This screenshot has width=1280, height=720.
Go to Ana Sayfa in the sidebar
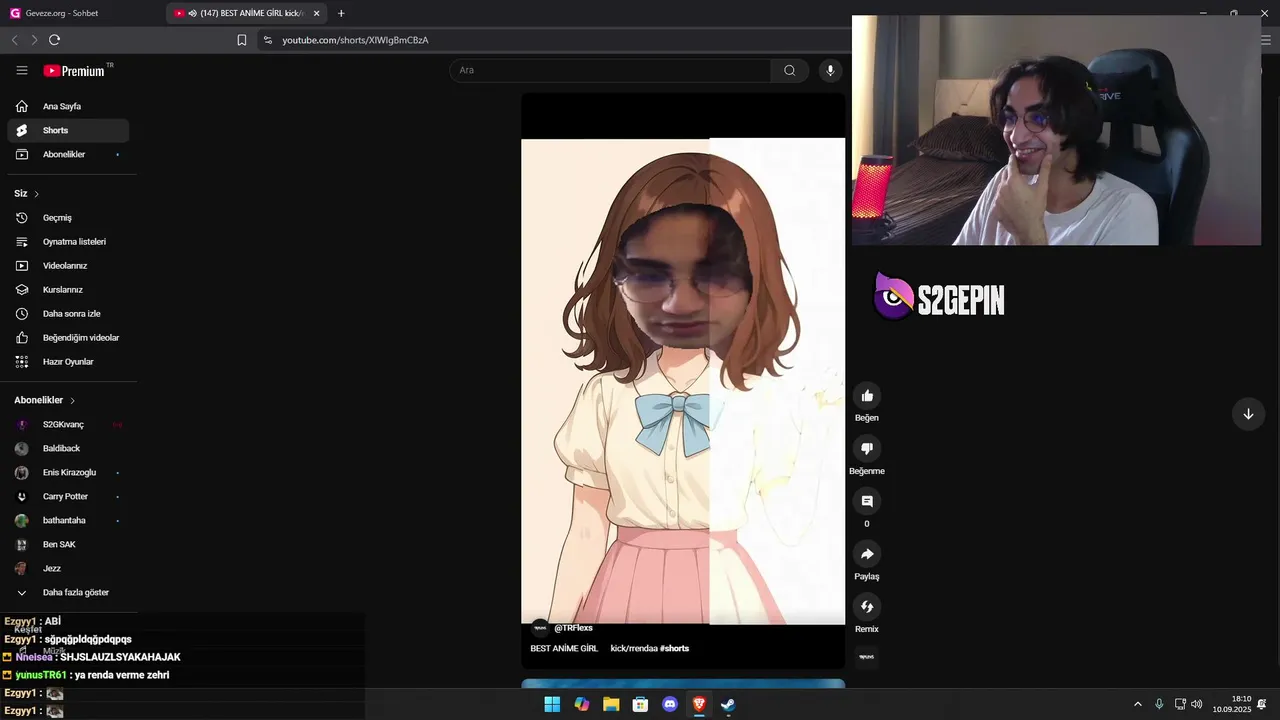[68, 106]
